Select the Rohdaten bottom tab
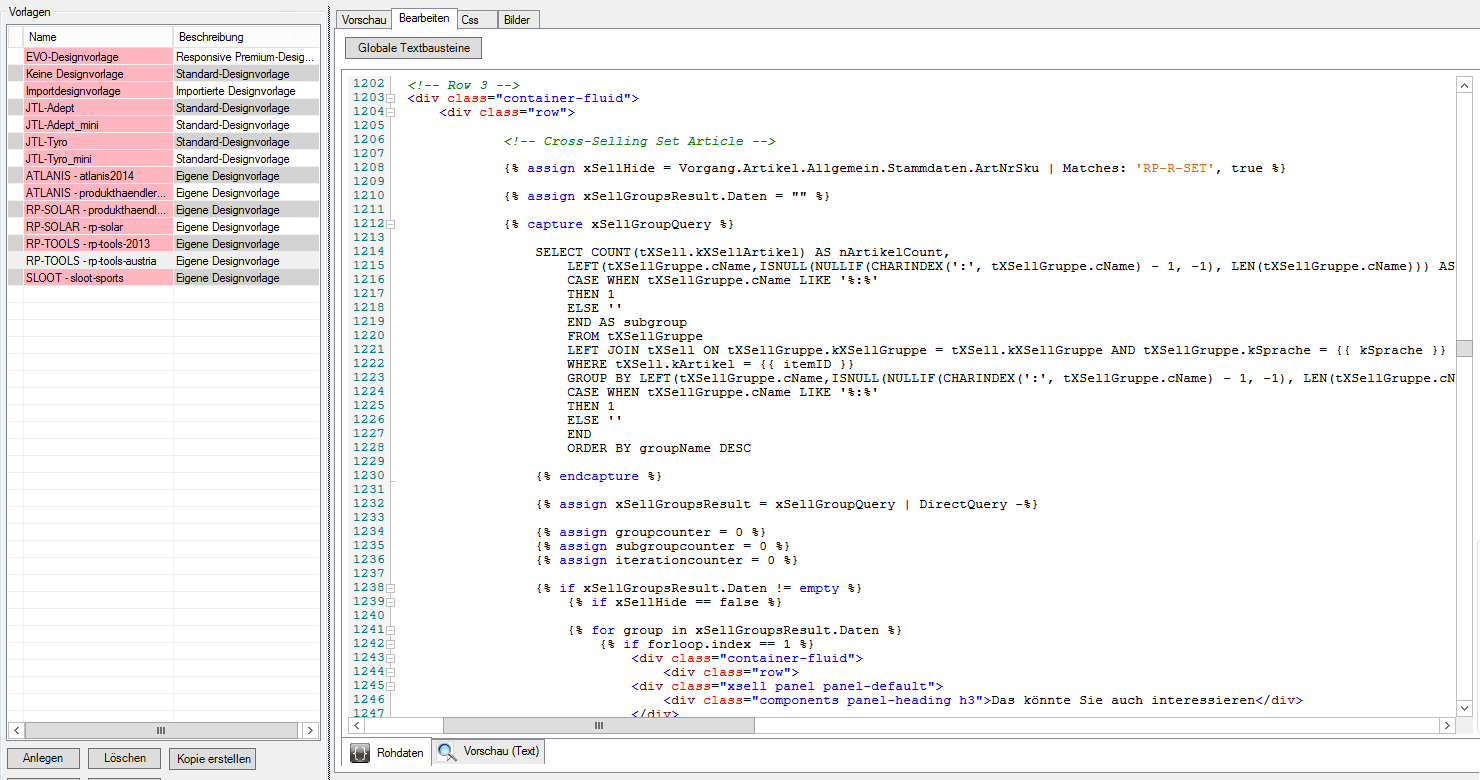This screenshot has height=780, width=1480. (387, 752)
